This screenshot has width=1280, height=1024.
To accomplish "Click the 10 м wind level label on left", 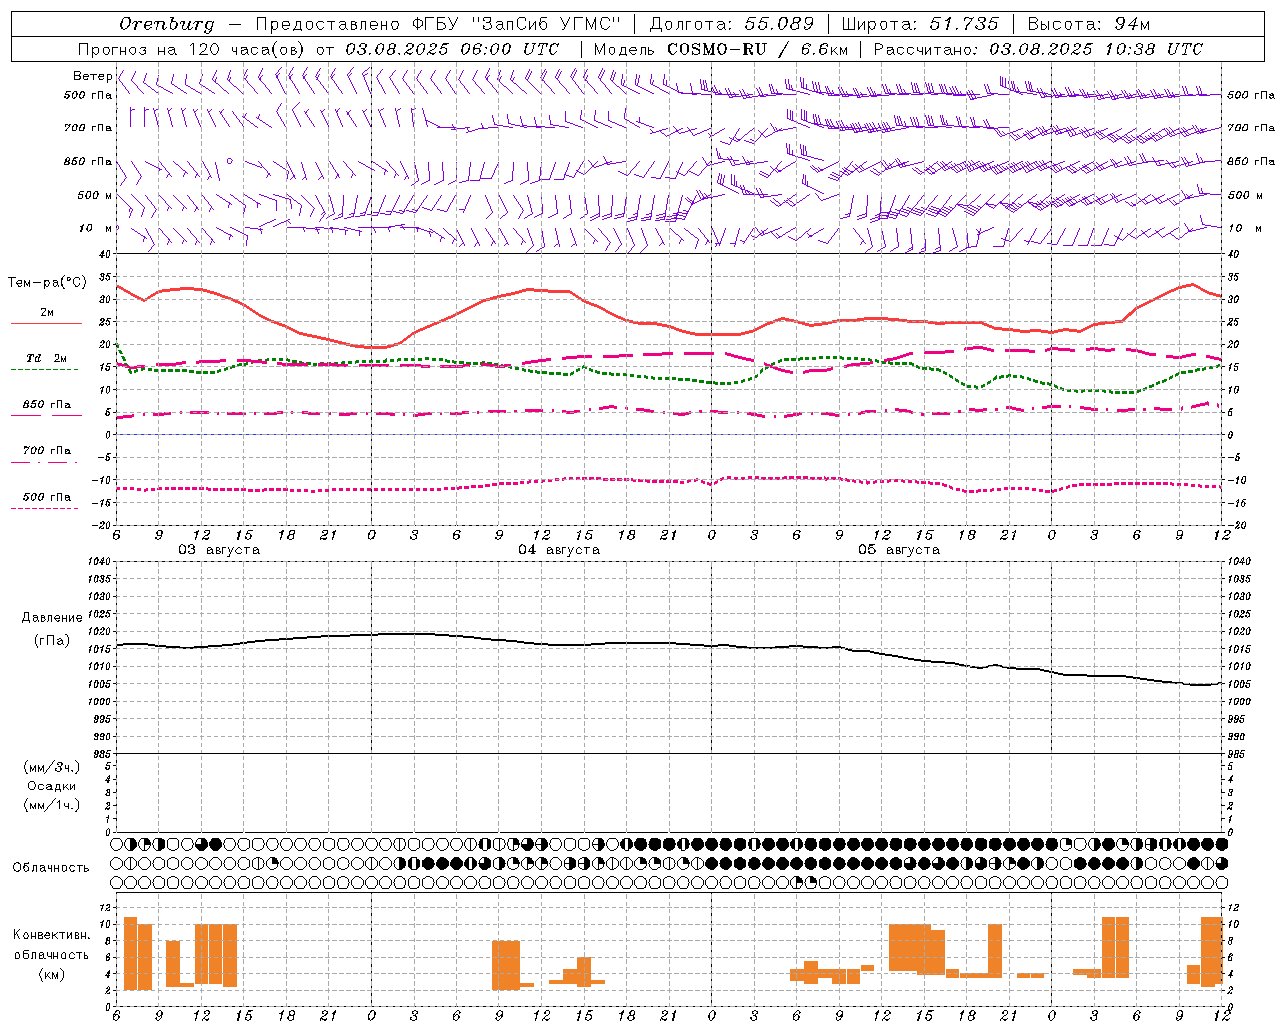I will 96,228.
